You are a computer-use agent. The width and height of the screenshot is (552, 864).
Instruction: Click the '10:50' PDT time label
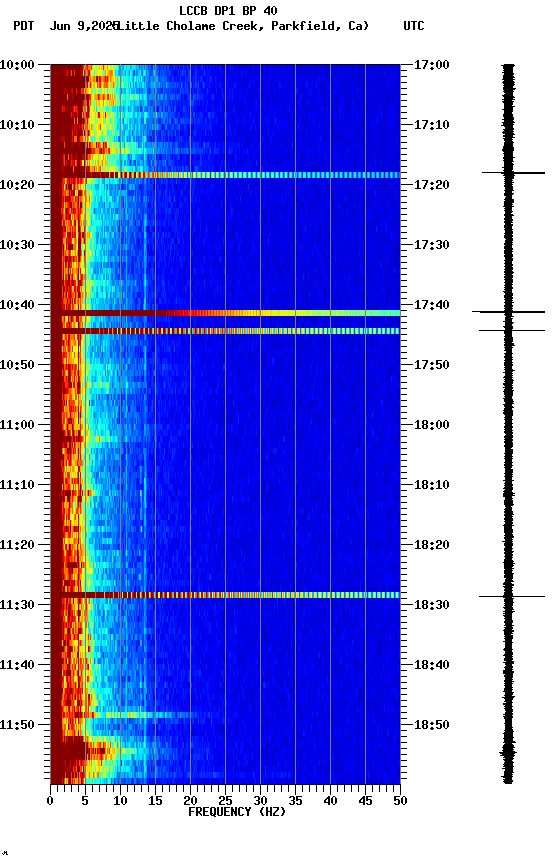17,365
